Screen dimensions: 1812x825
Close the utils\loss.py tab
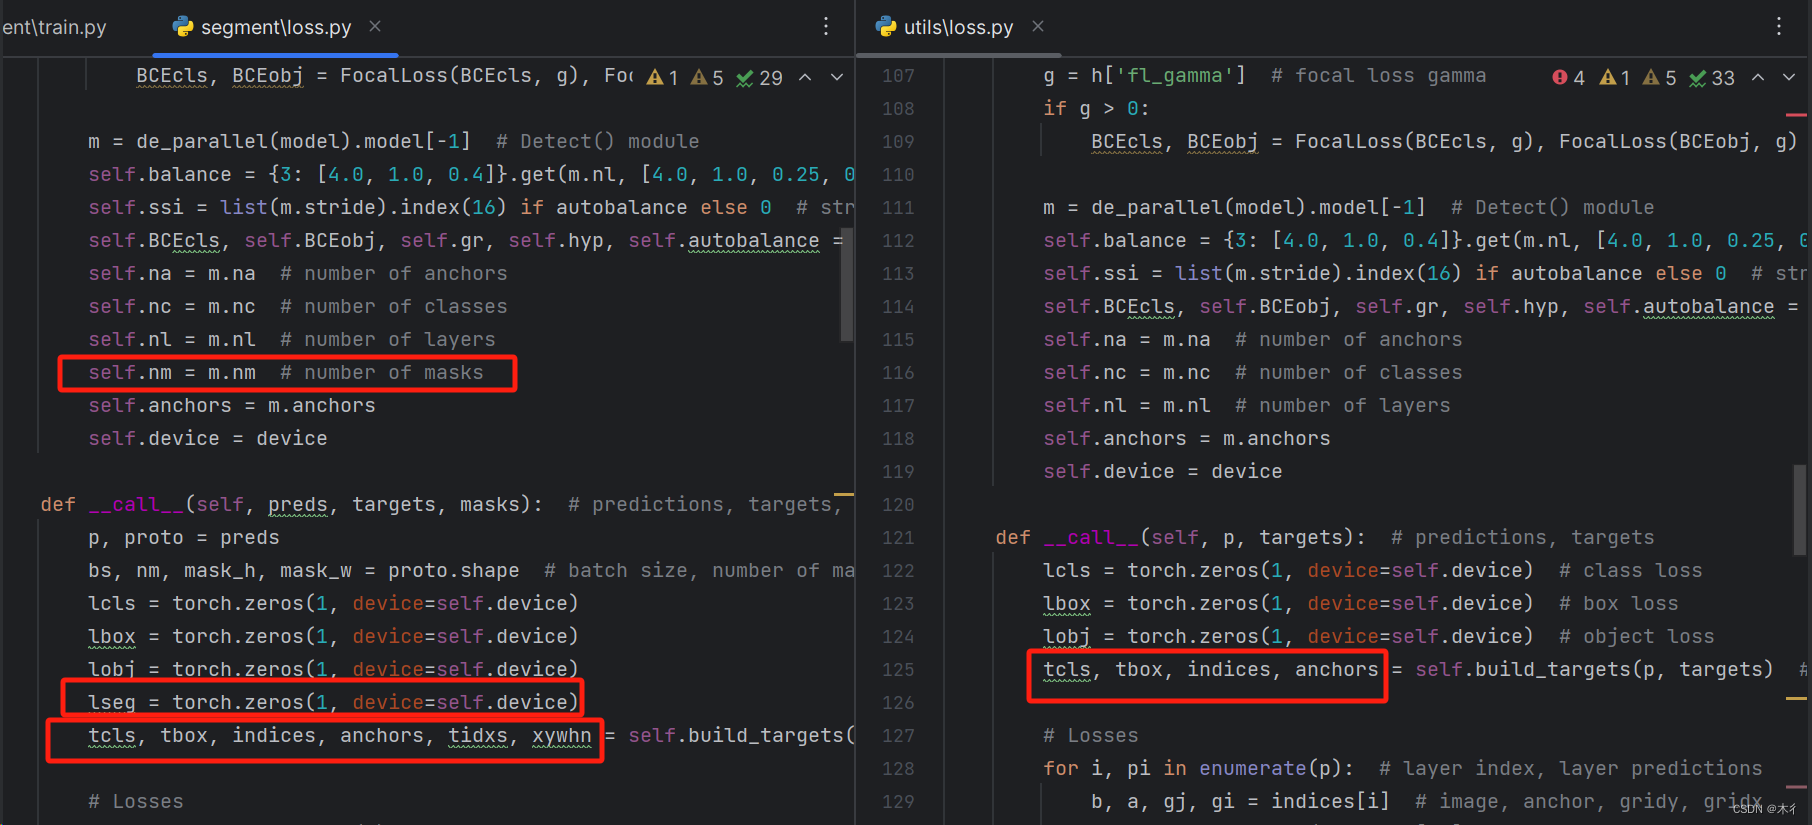pyautogui.click(x=1038, y=26)
